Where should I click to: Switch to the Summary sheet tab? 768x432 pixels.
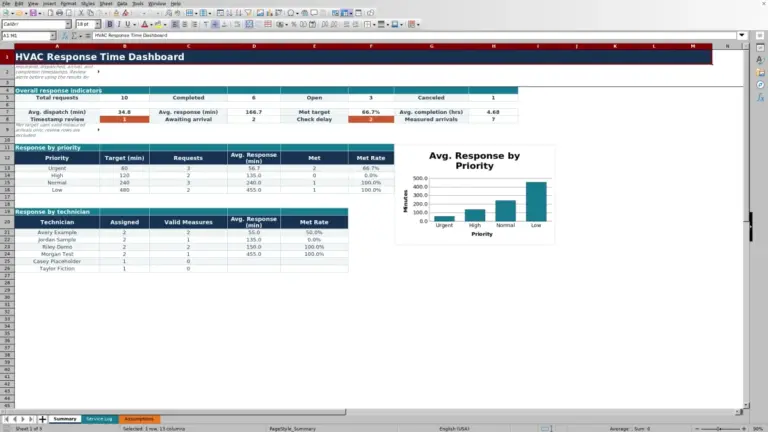coord(65,419)
